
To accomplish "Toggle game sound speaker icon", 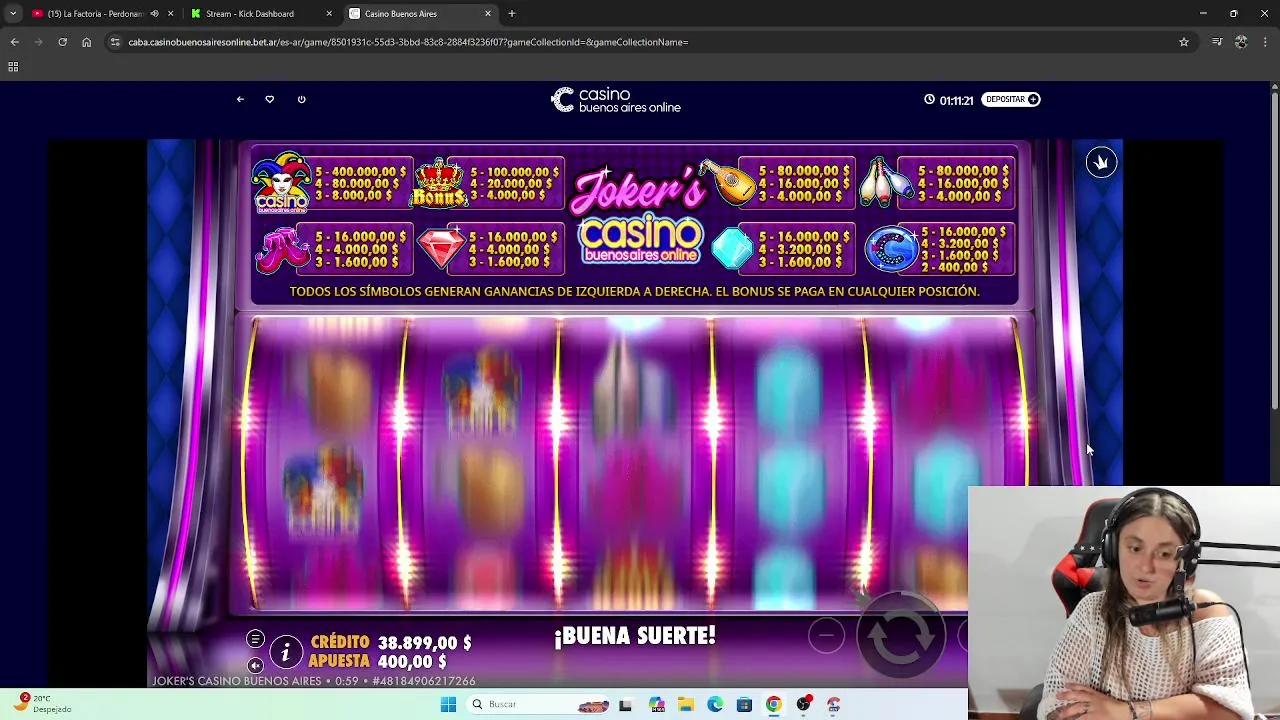I will tap(255, 665).
